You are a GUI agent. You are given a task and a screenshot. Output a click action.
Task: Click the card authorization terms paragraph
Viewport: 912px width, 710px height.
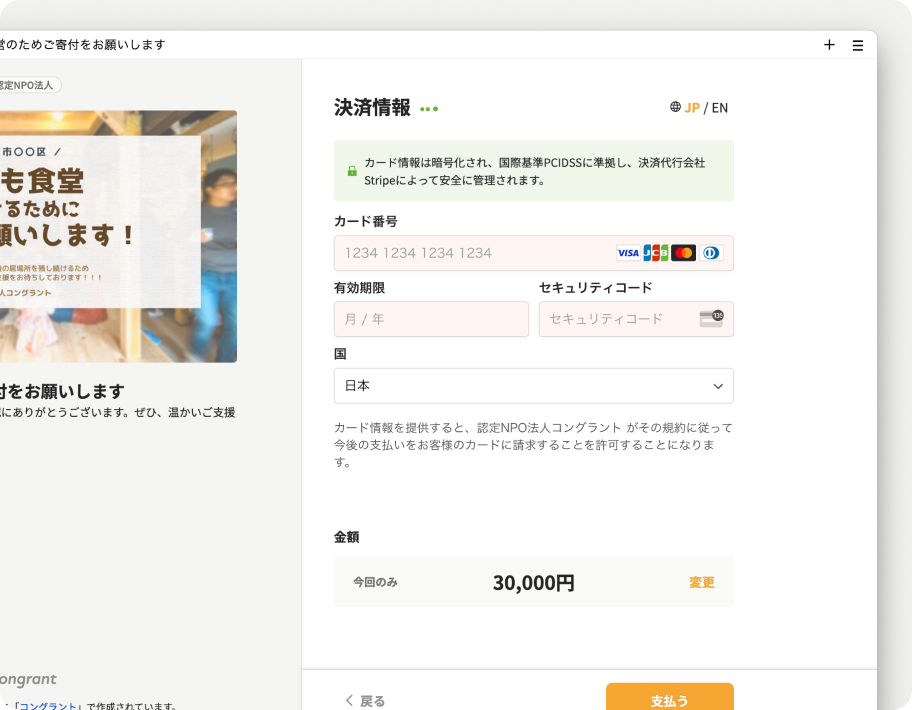533,445
